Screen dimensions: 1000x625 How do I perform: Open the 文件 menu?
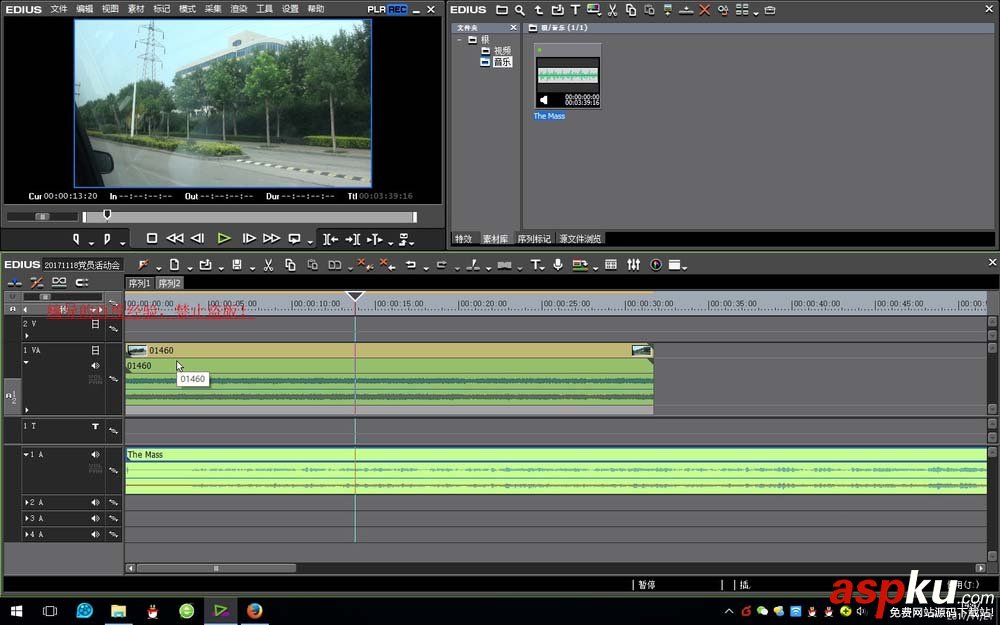point(59,9)
